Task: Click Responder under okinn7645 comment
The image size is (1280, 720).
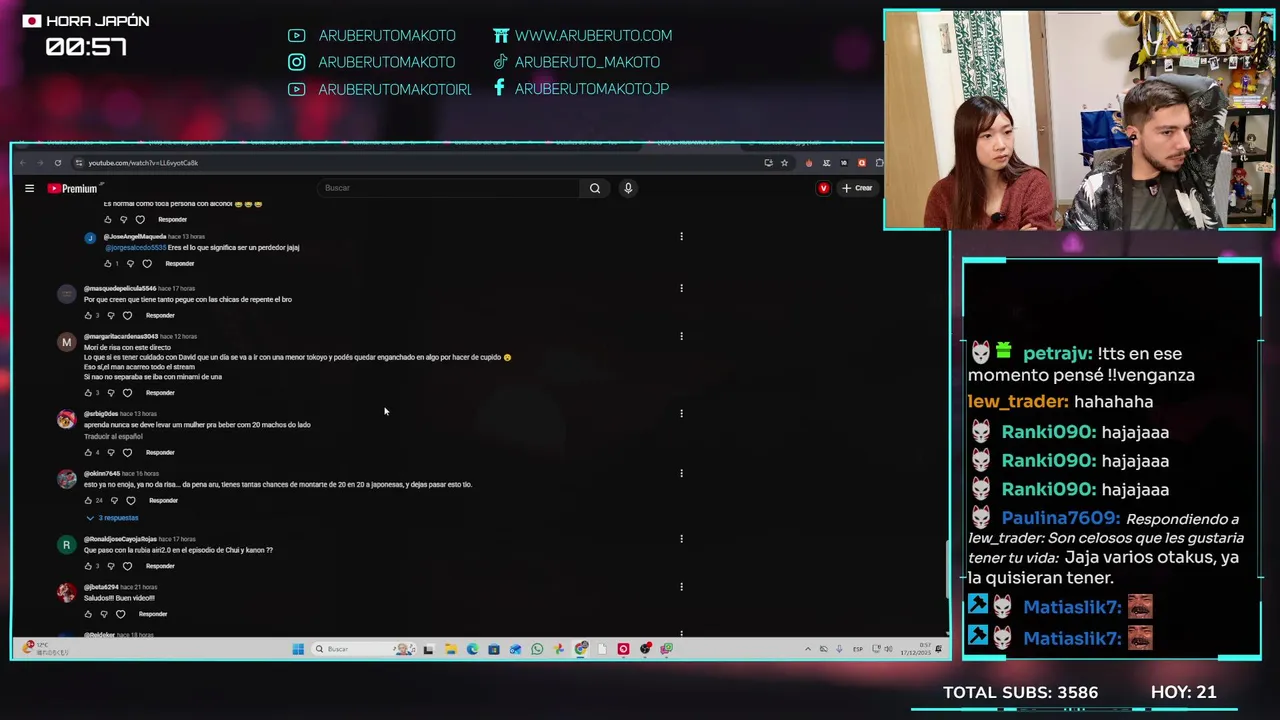Action: click(163, 501)
